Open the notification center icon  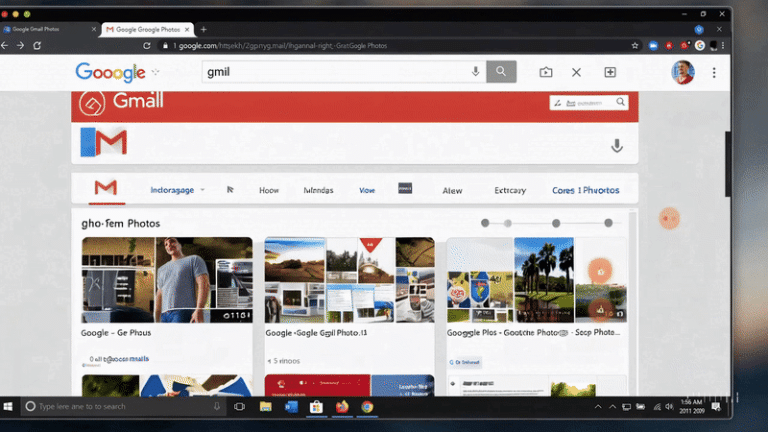coord(717,407)
